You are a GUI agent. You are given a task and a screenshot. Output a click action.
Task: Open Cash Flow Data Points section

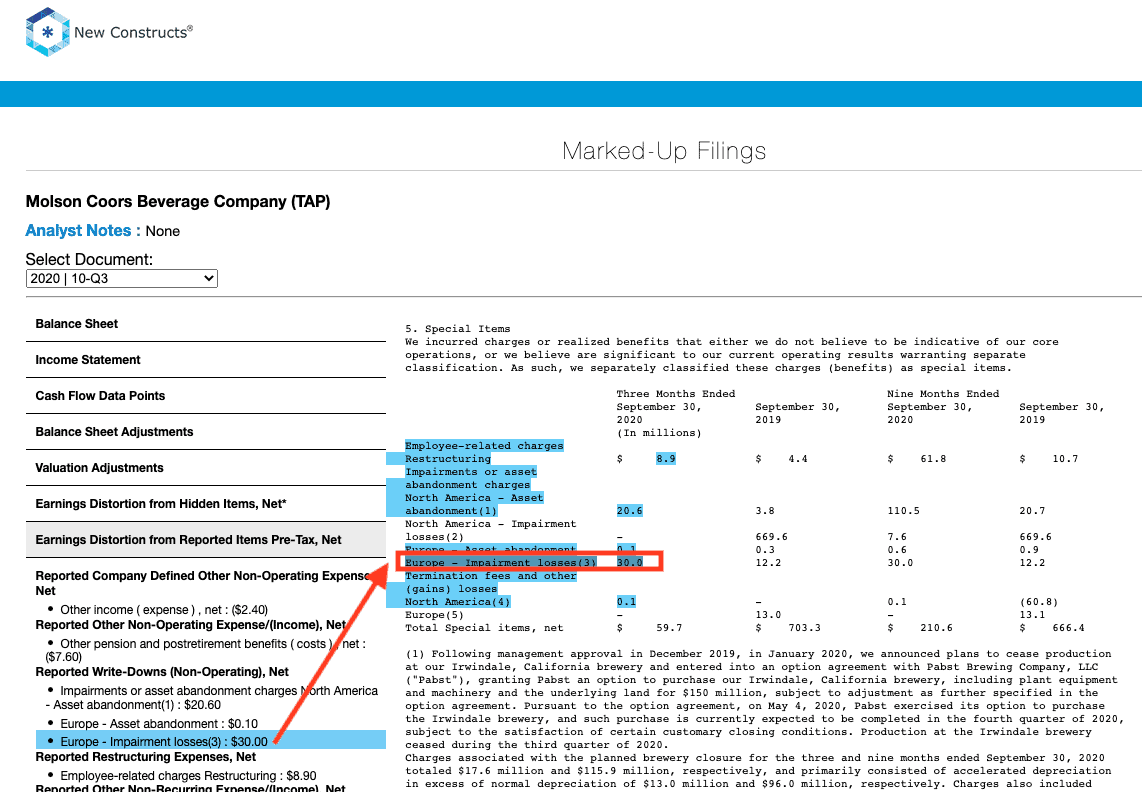pos(206,396)
